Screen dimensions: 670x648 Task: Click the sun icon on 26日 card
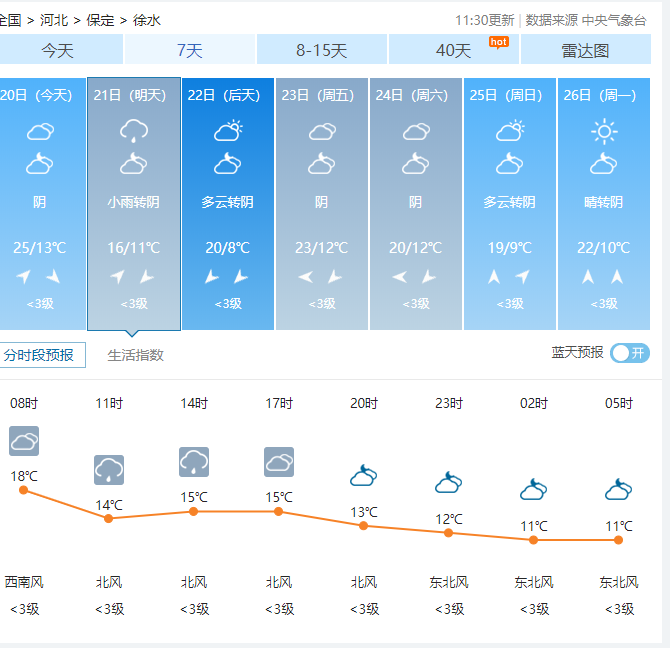604,130
